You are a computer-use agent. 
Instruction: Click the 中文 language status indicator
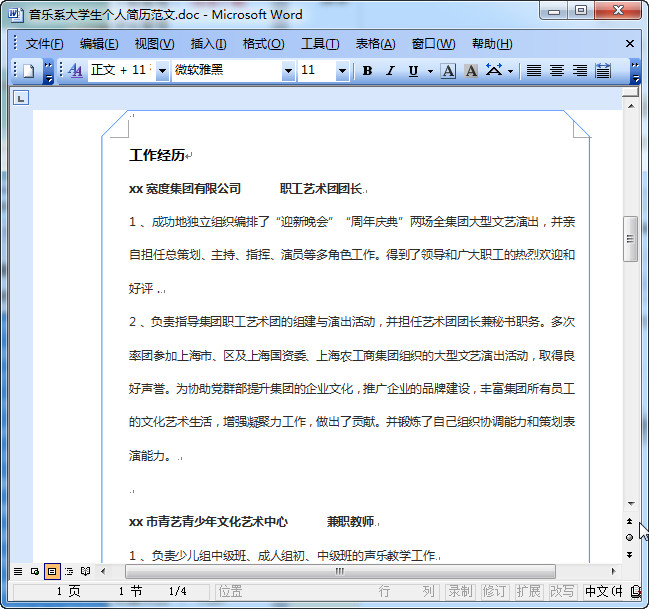[x=603, y=591]
